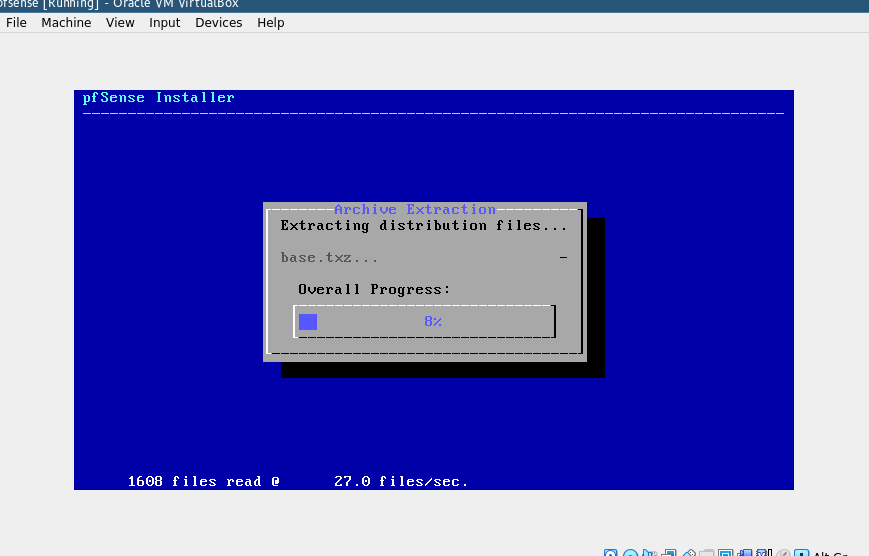Click the 'base.txz...' file entry
This screenshot has width=869, height=556.
pyautogui.click(x=329, y=258)
